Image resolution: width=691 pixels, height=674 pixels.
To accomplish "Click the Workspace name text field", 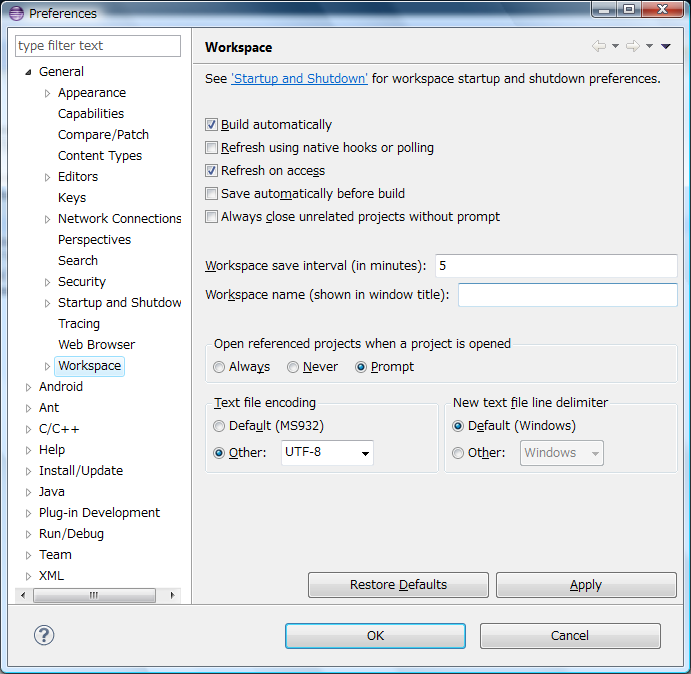I will pyautogui.click(x=568, y=295).
